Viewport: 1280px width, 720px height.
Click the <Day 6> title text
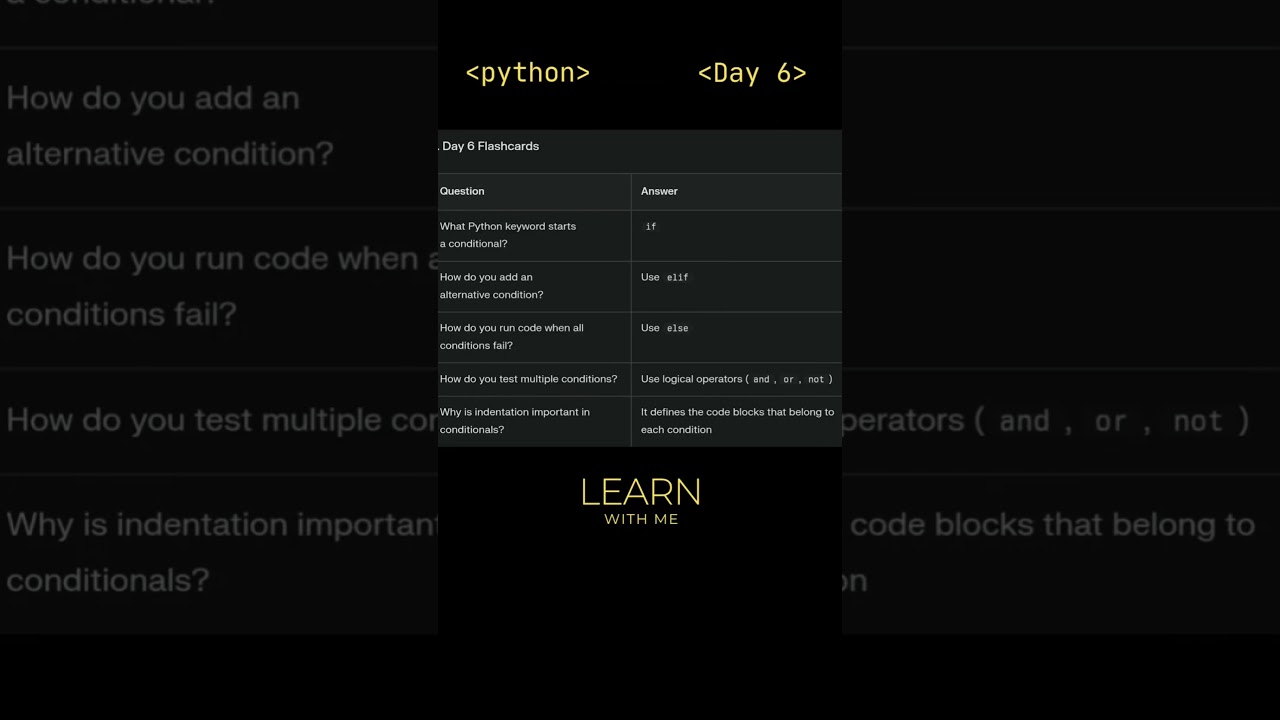[x=752, y=73]
